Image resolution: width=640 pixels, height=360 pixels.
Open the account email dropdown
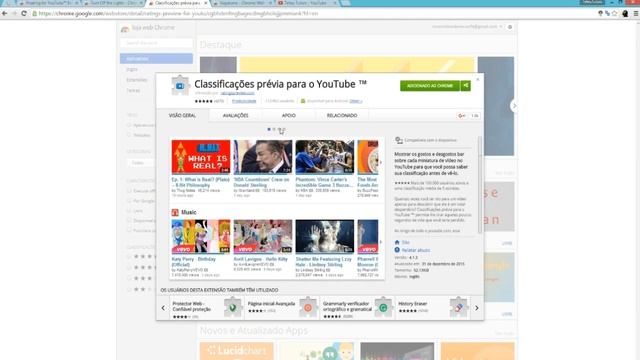click(467, 27)
